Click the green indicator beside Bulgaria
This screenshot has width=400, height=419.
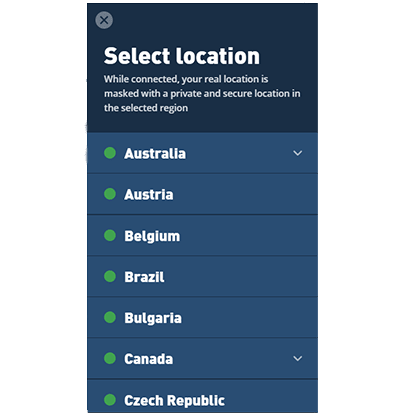point(110,317)
